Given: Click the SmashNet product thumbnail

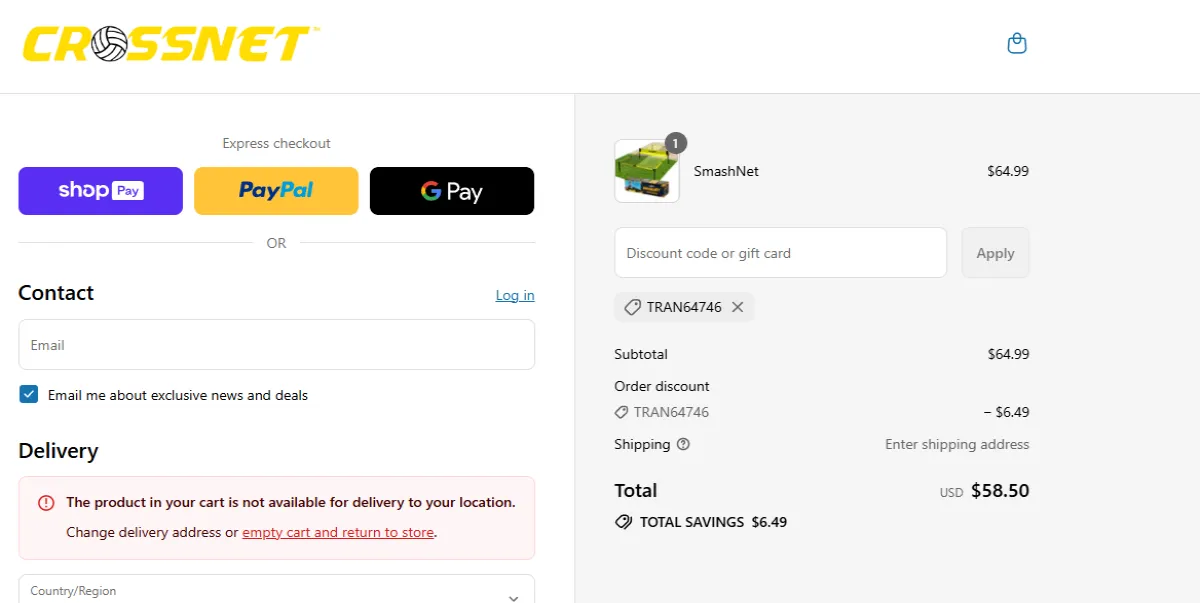Looking at the screenshot, I should click(x=645, y=170).
